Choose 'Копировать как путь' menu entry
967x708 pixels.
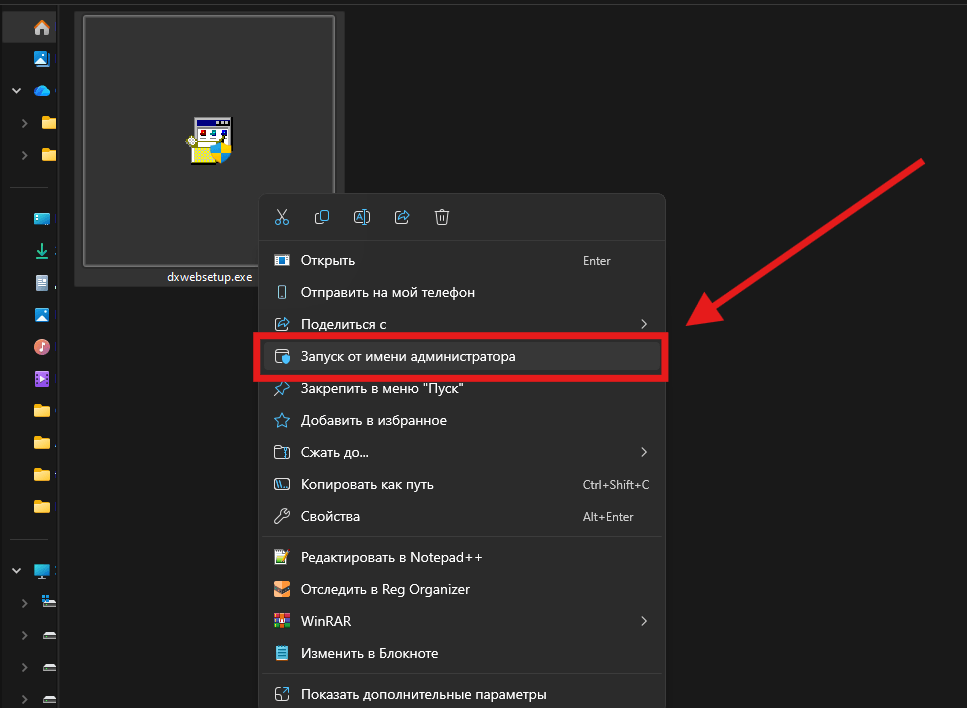tap(367, 484)
